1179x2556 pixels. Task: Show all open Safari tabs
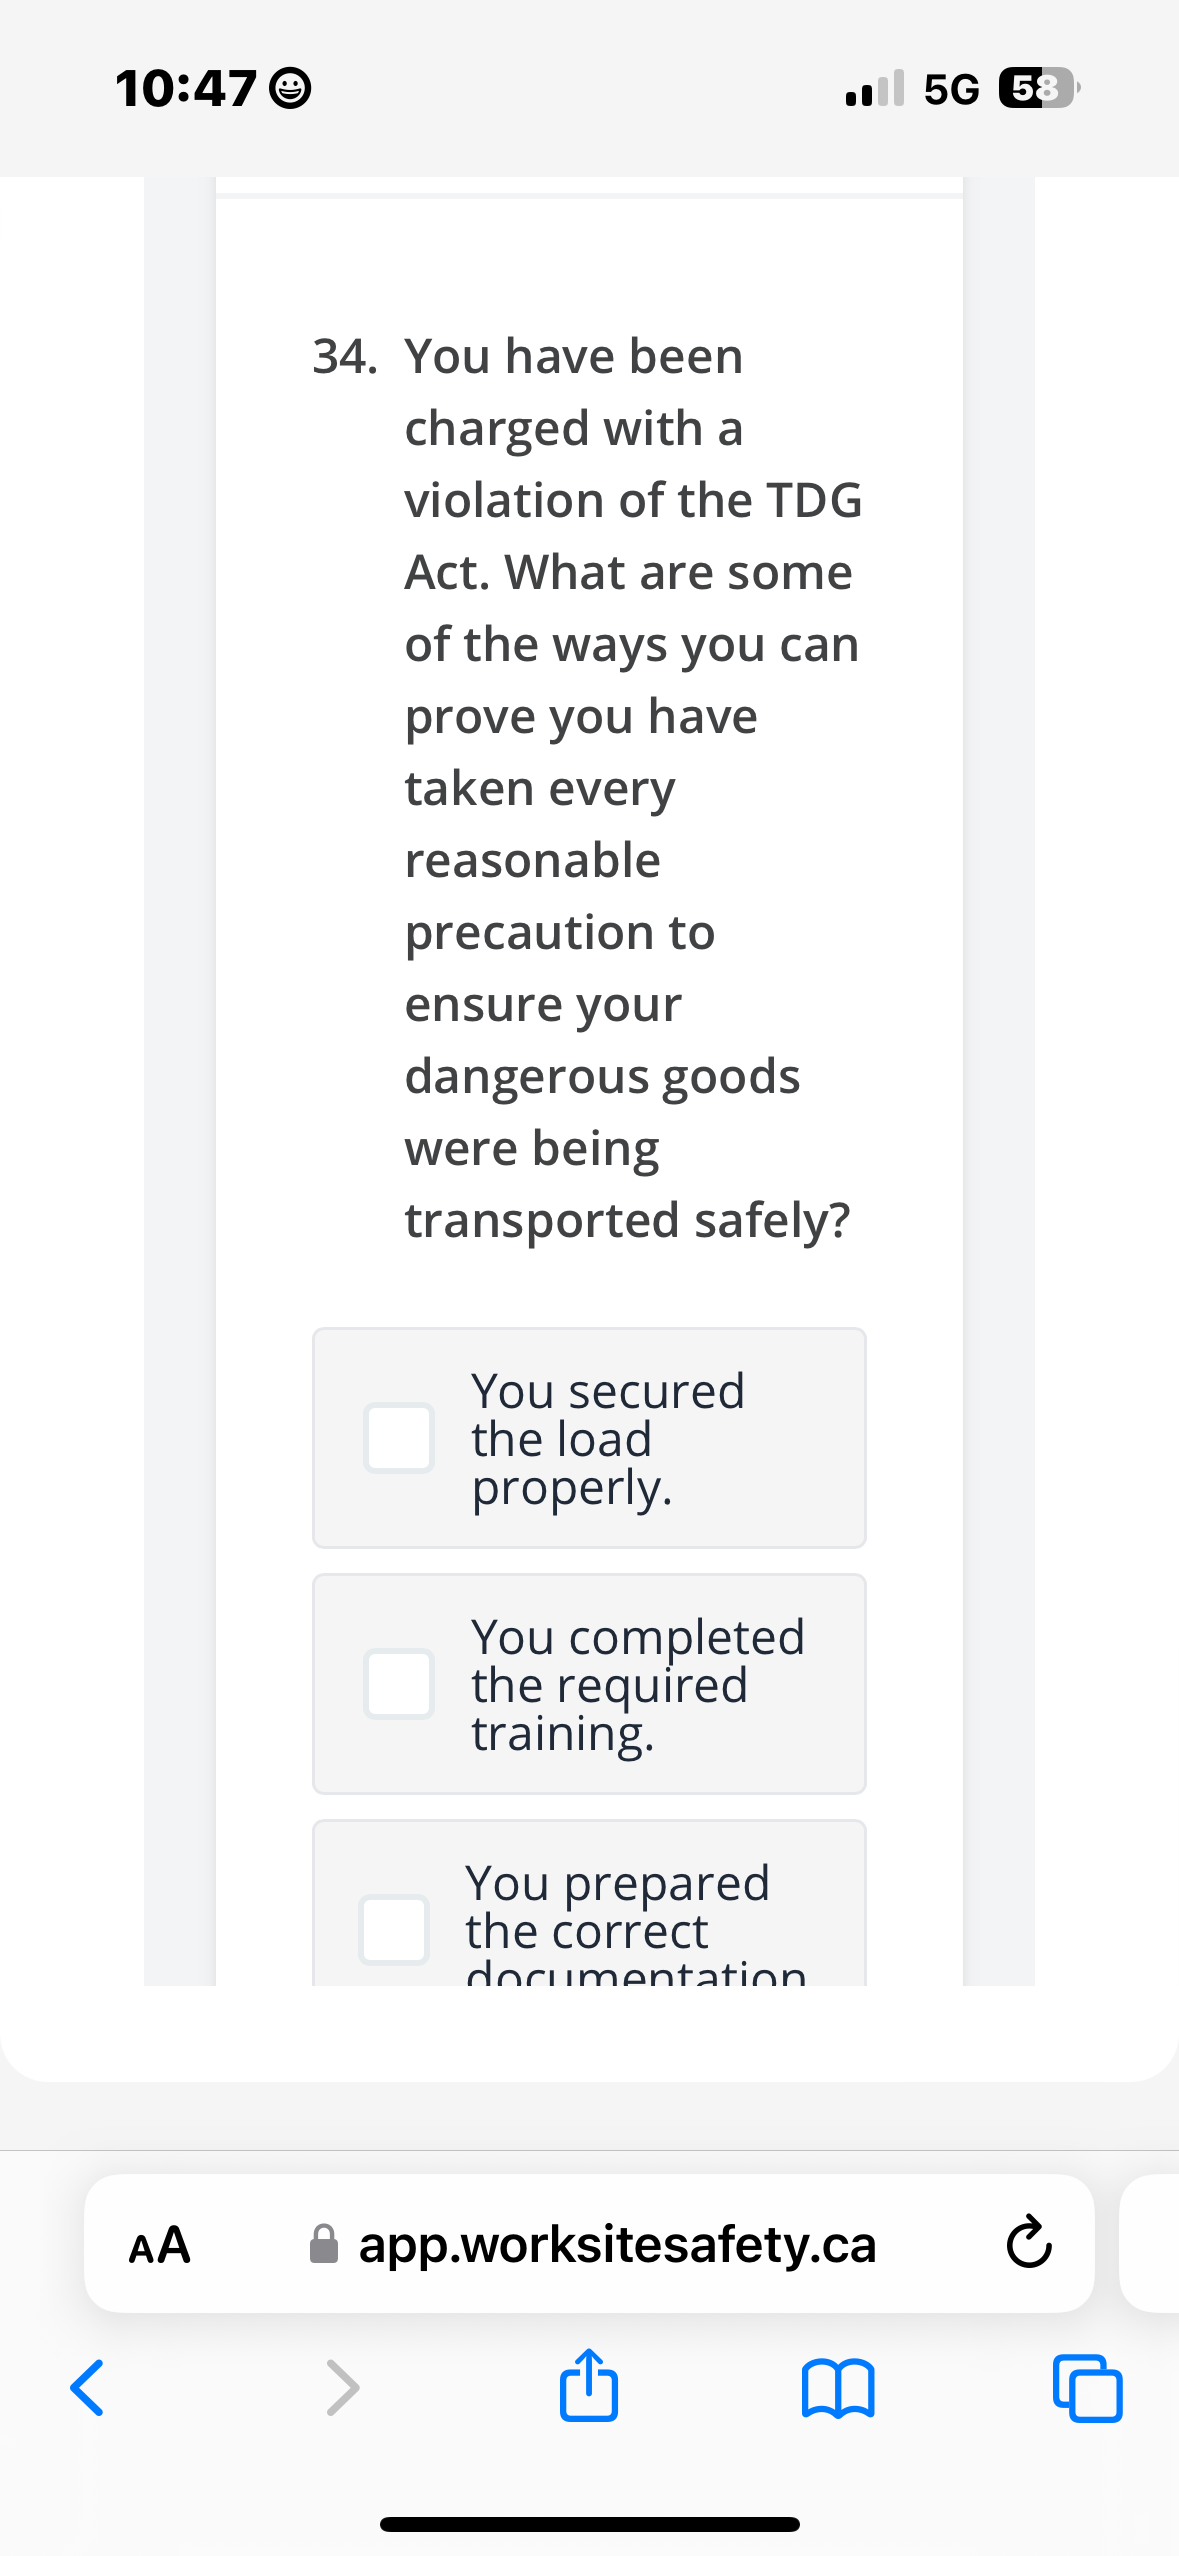[x=1087, y=2387]
